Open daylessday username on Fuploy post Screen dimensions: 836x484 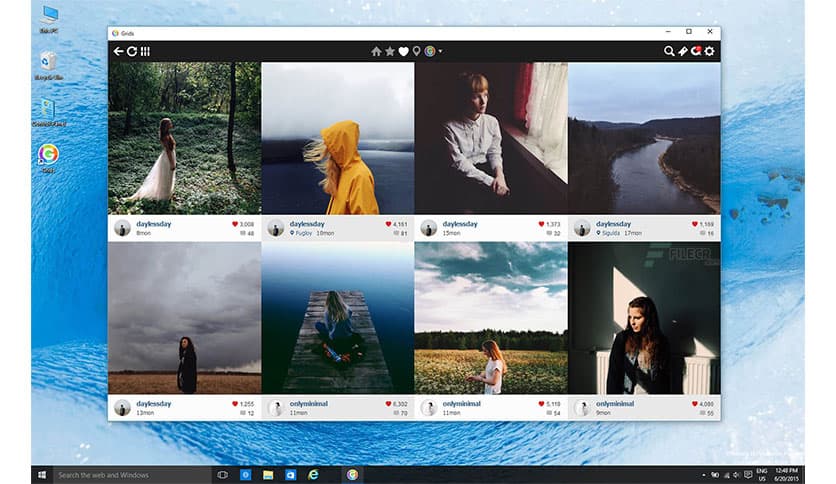[x=307, y=224]
